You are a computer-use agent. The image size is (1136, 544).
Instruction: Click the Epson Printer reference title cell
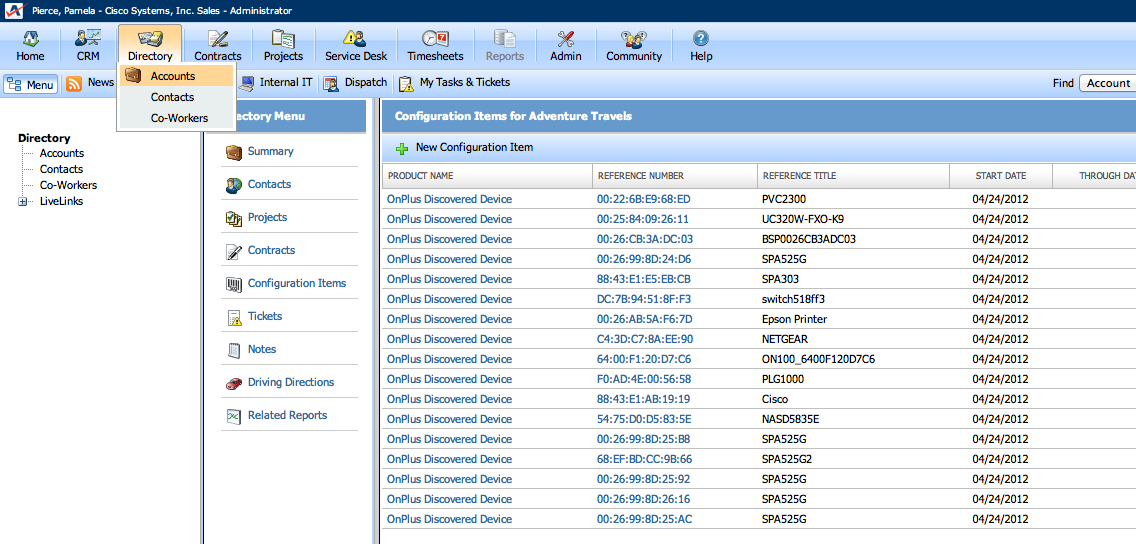click(x=795, y=319)
